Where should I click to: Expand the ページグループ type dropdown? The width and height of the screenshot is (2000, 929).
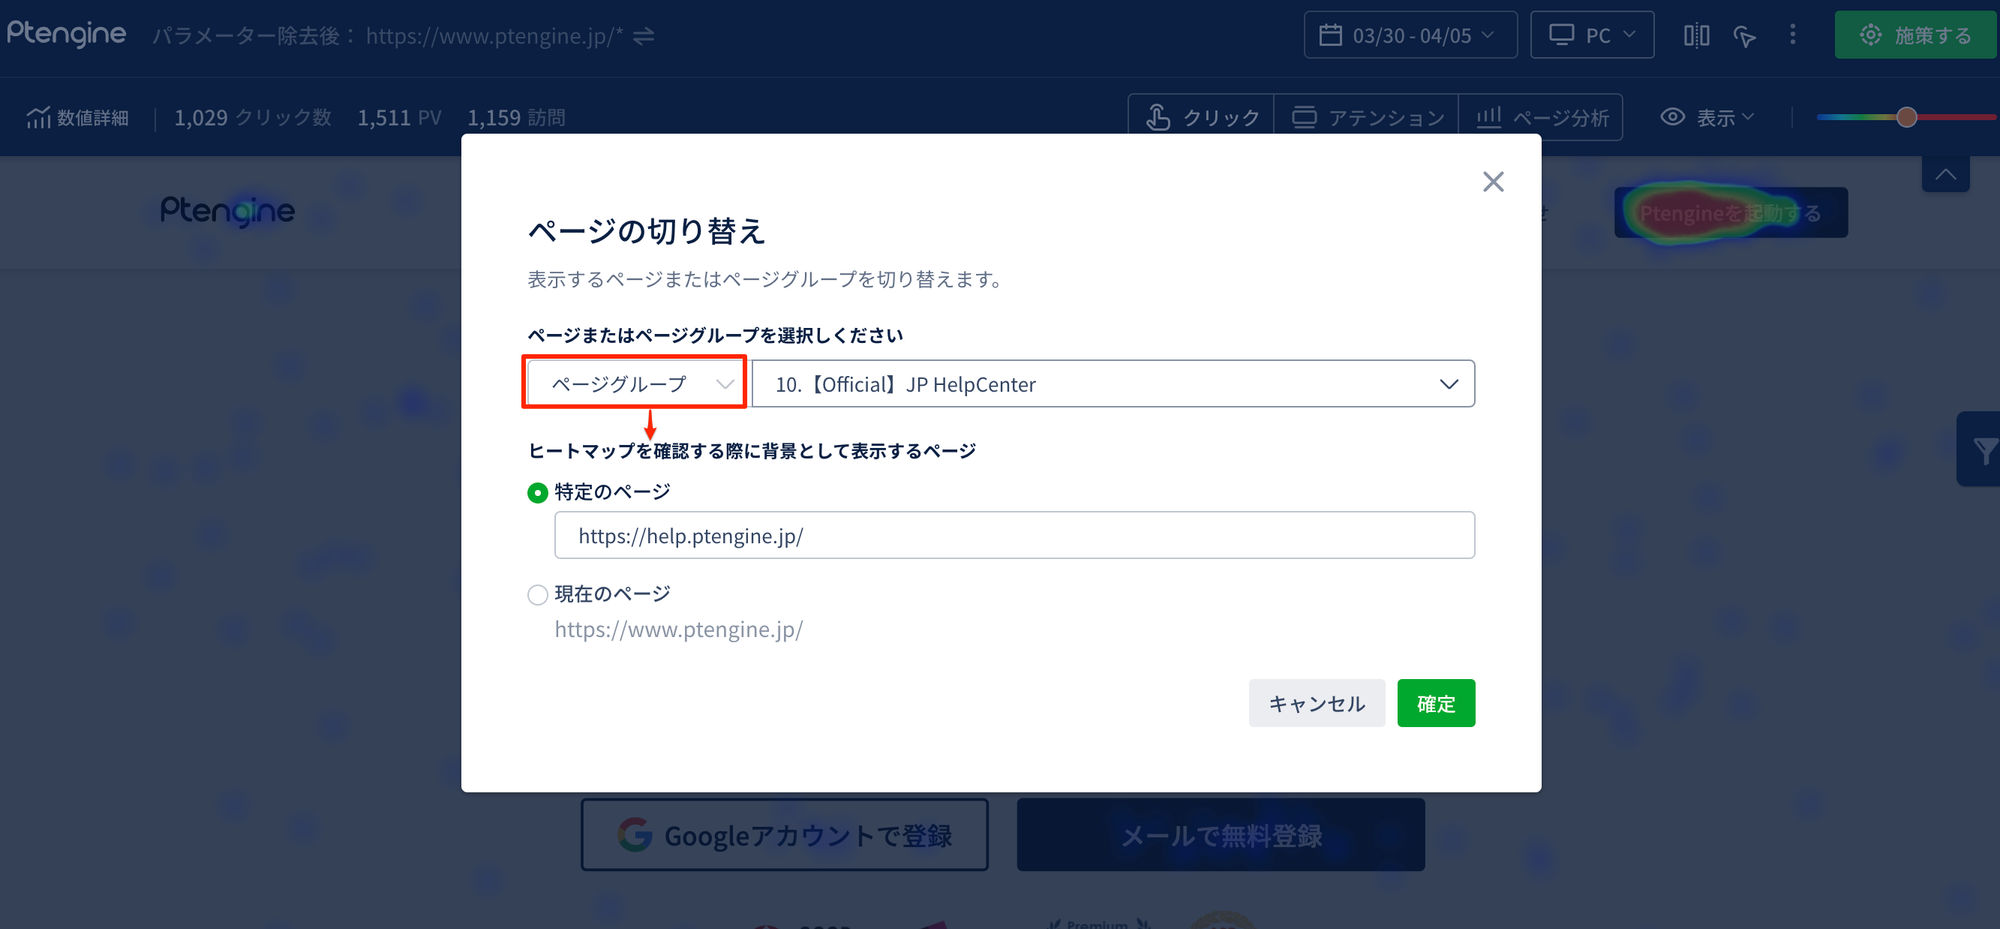(635, 384)
